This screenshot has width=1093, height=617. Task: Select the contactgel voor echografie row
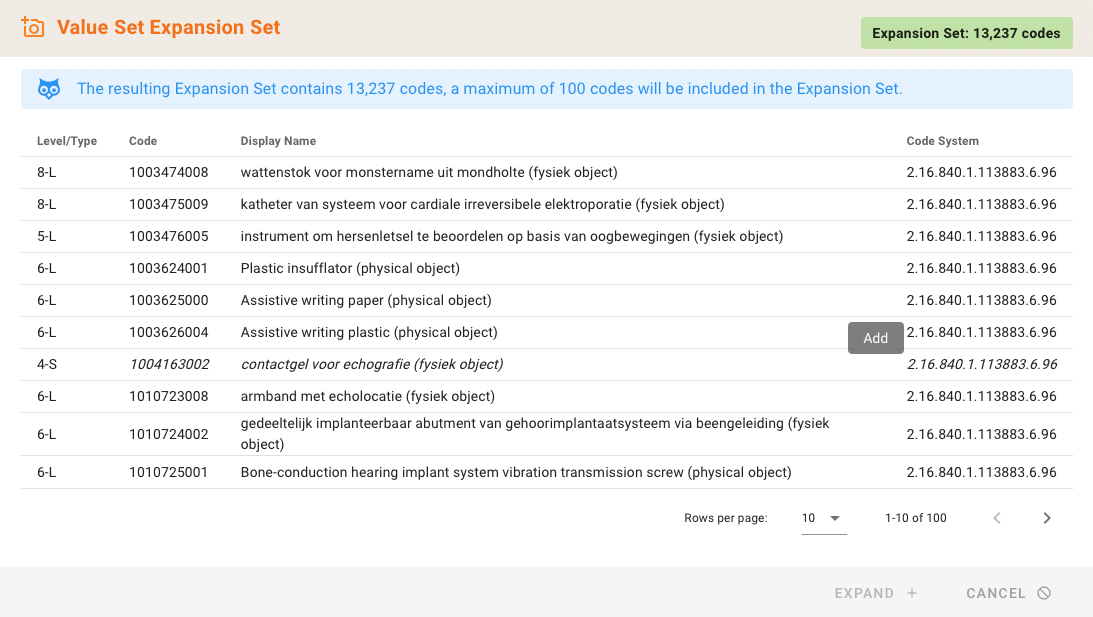371,364
